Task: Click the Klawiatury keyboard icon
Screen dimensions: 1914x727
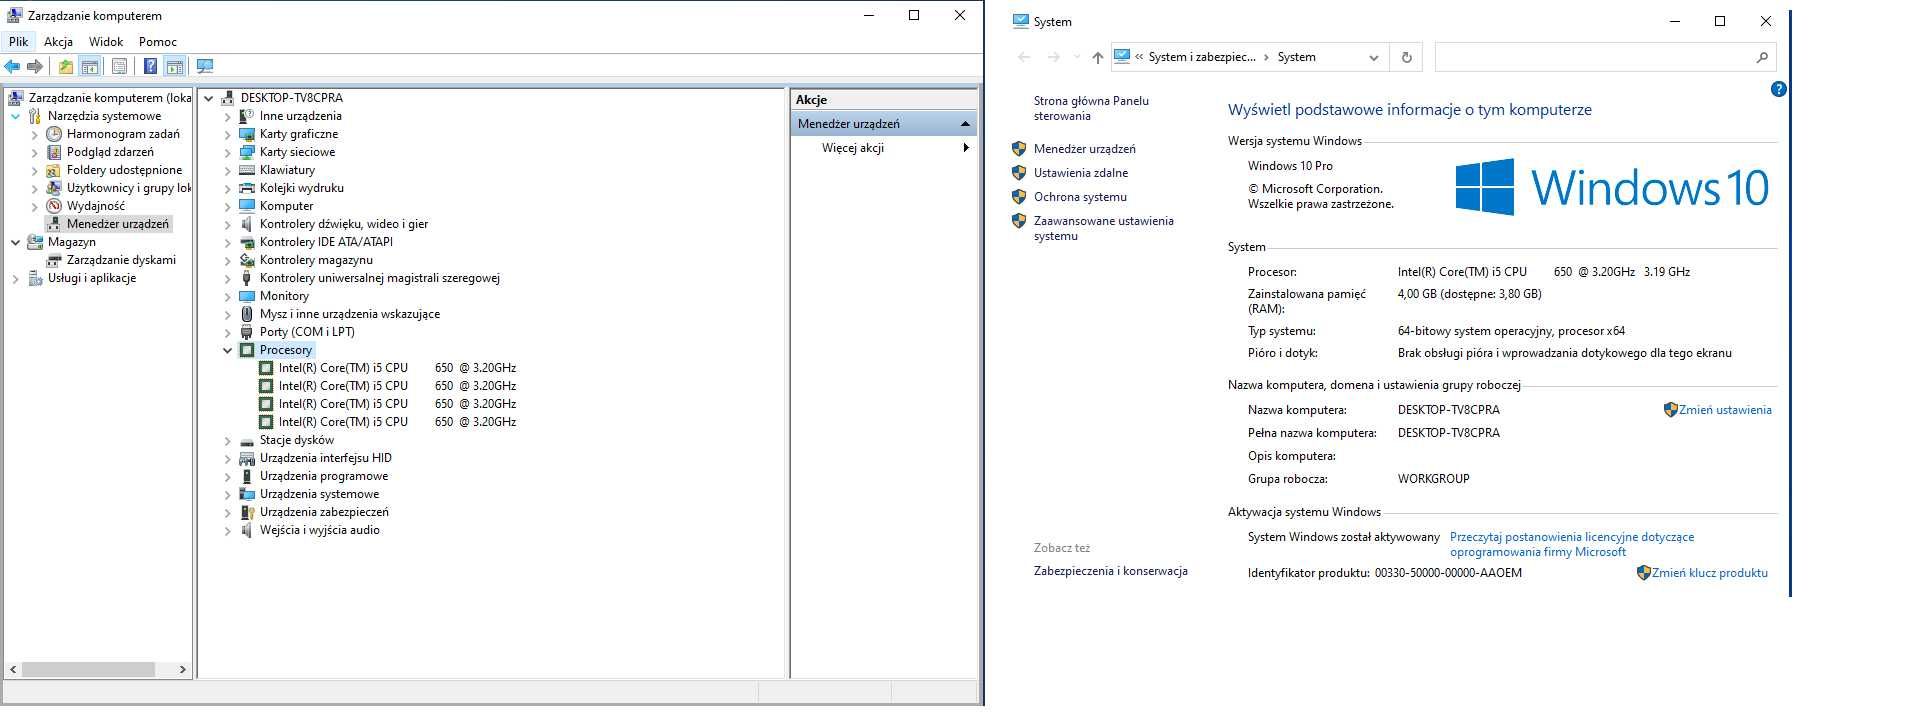Action: pos(247,170)
